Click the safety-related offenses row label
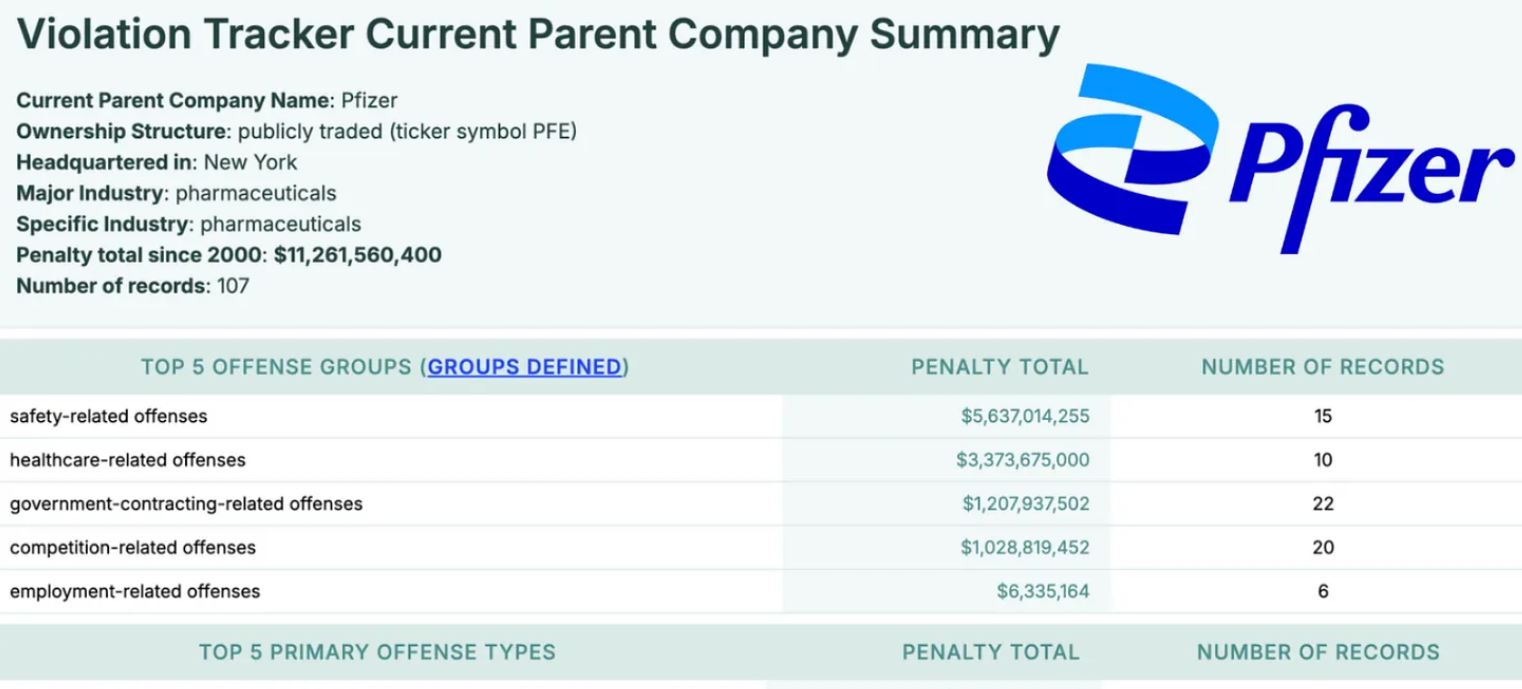1522x689 pixels. point(109,416)
